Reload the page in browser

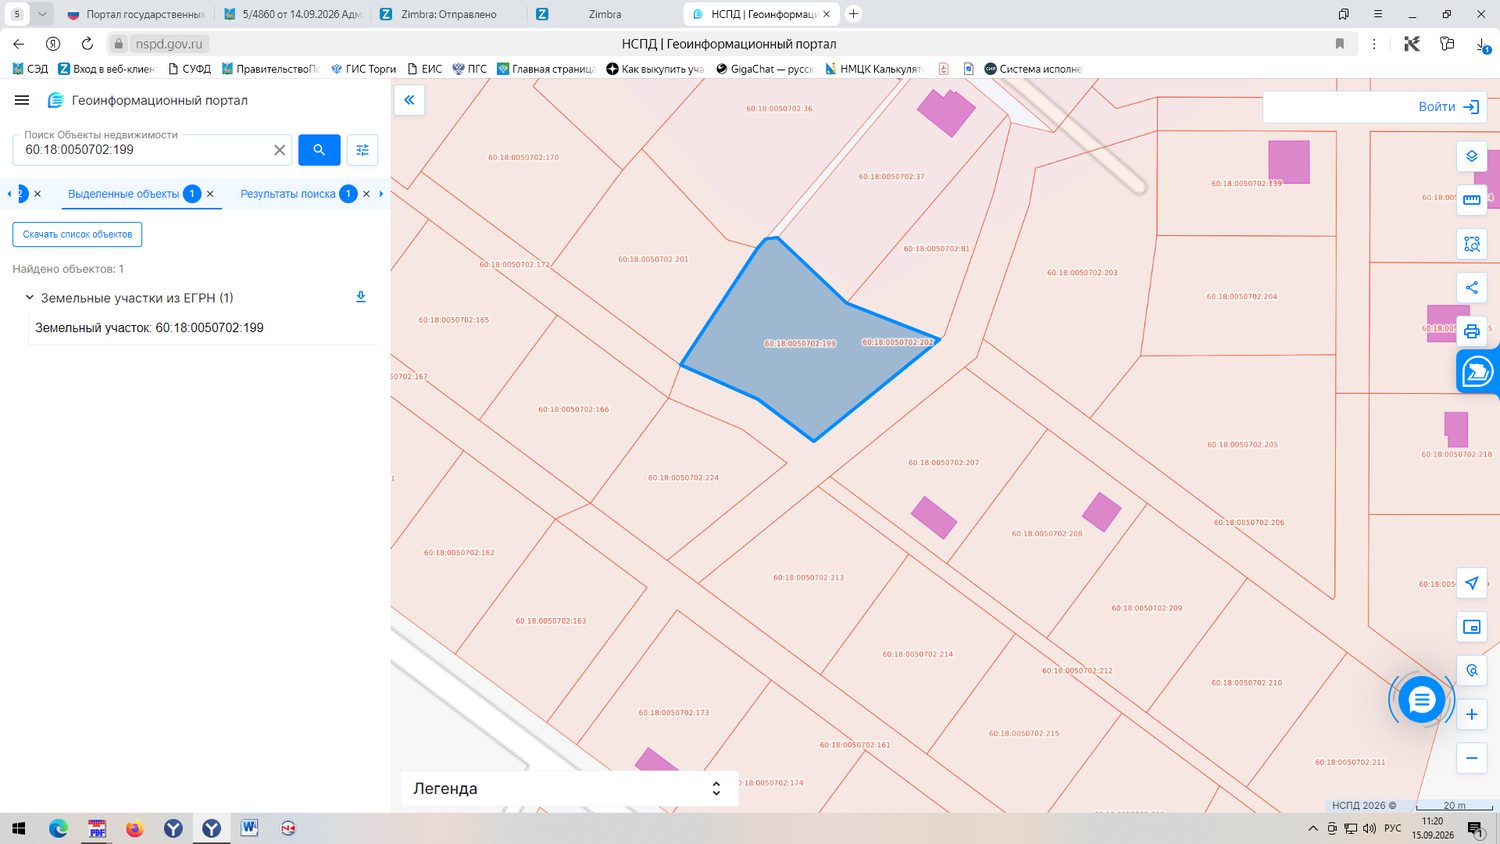87,44
